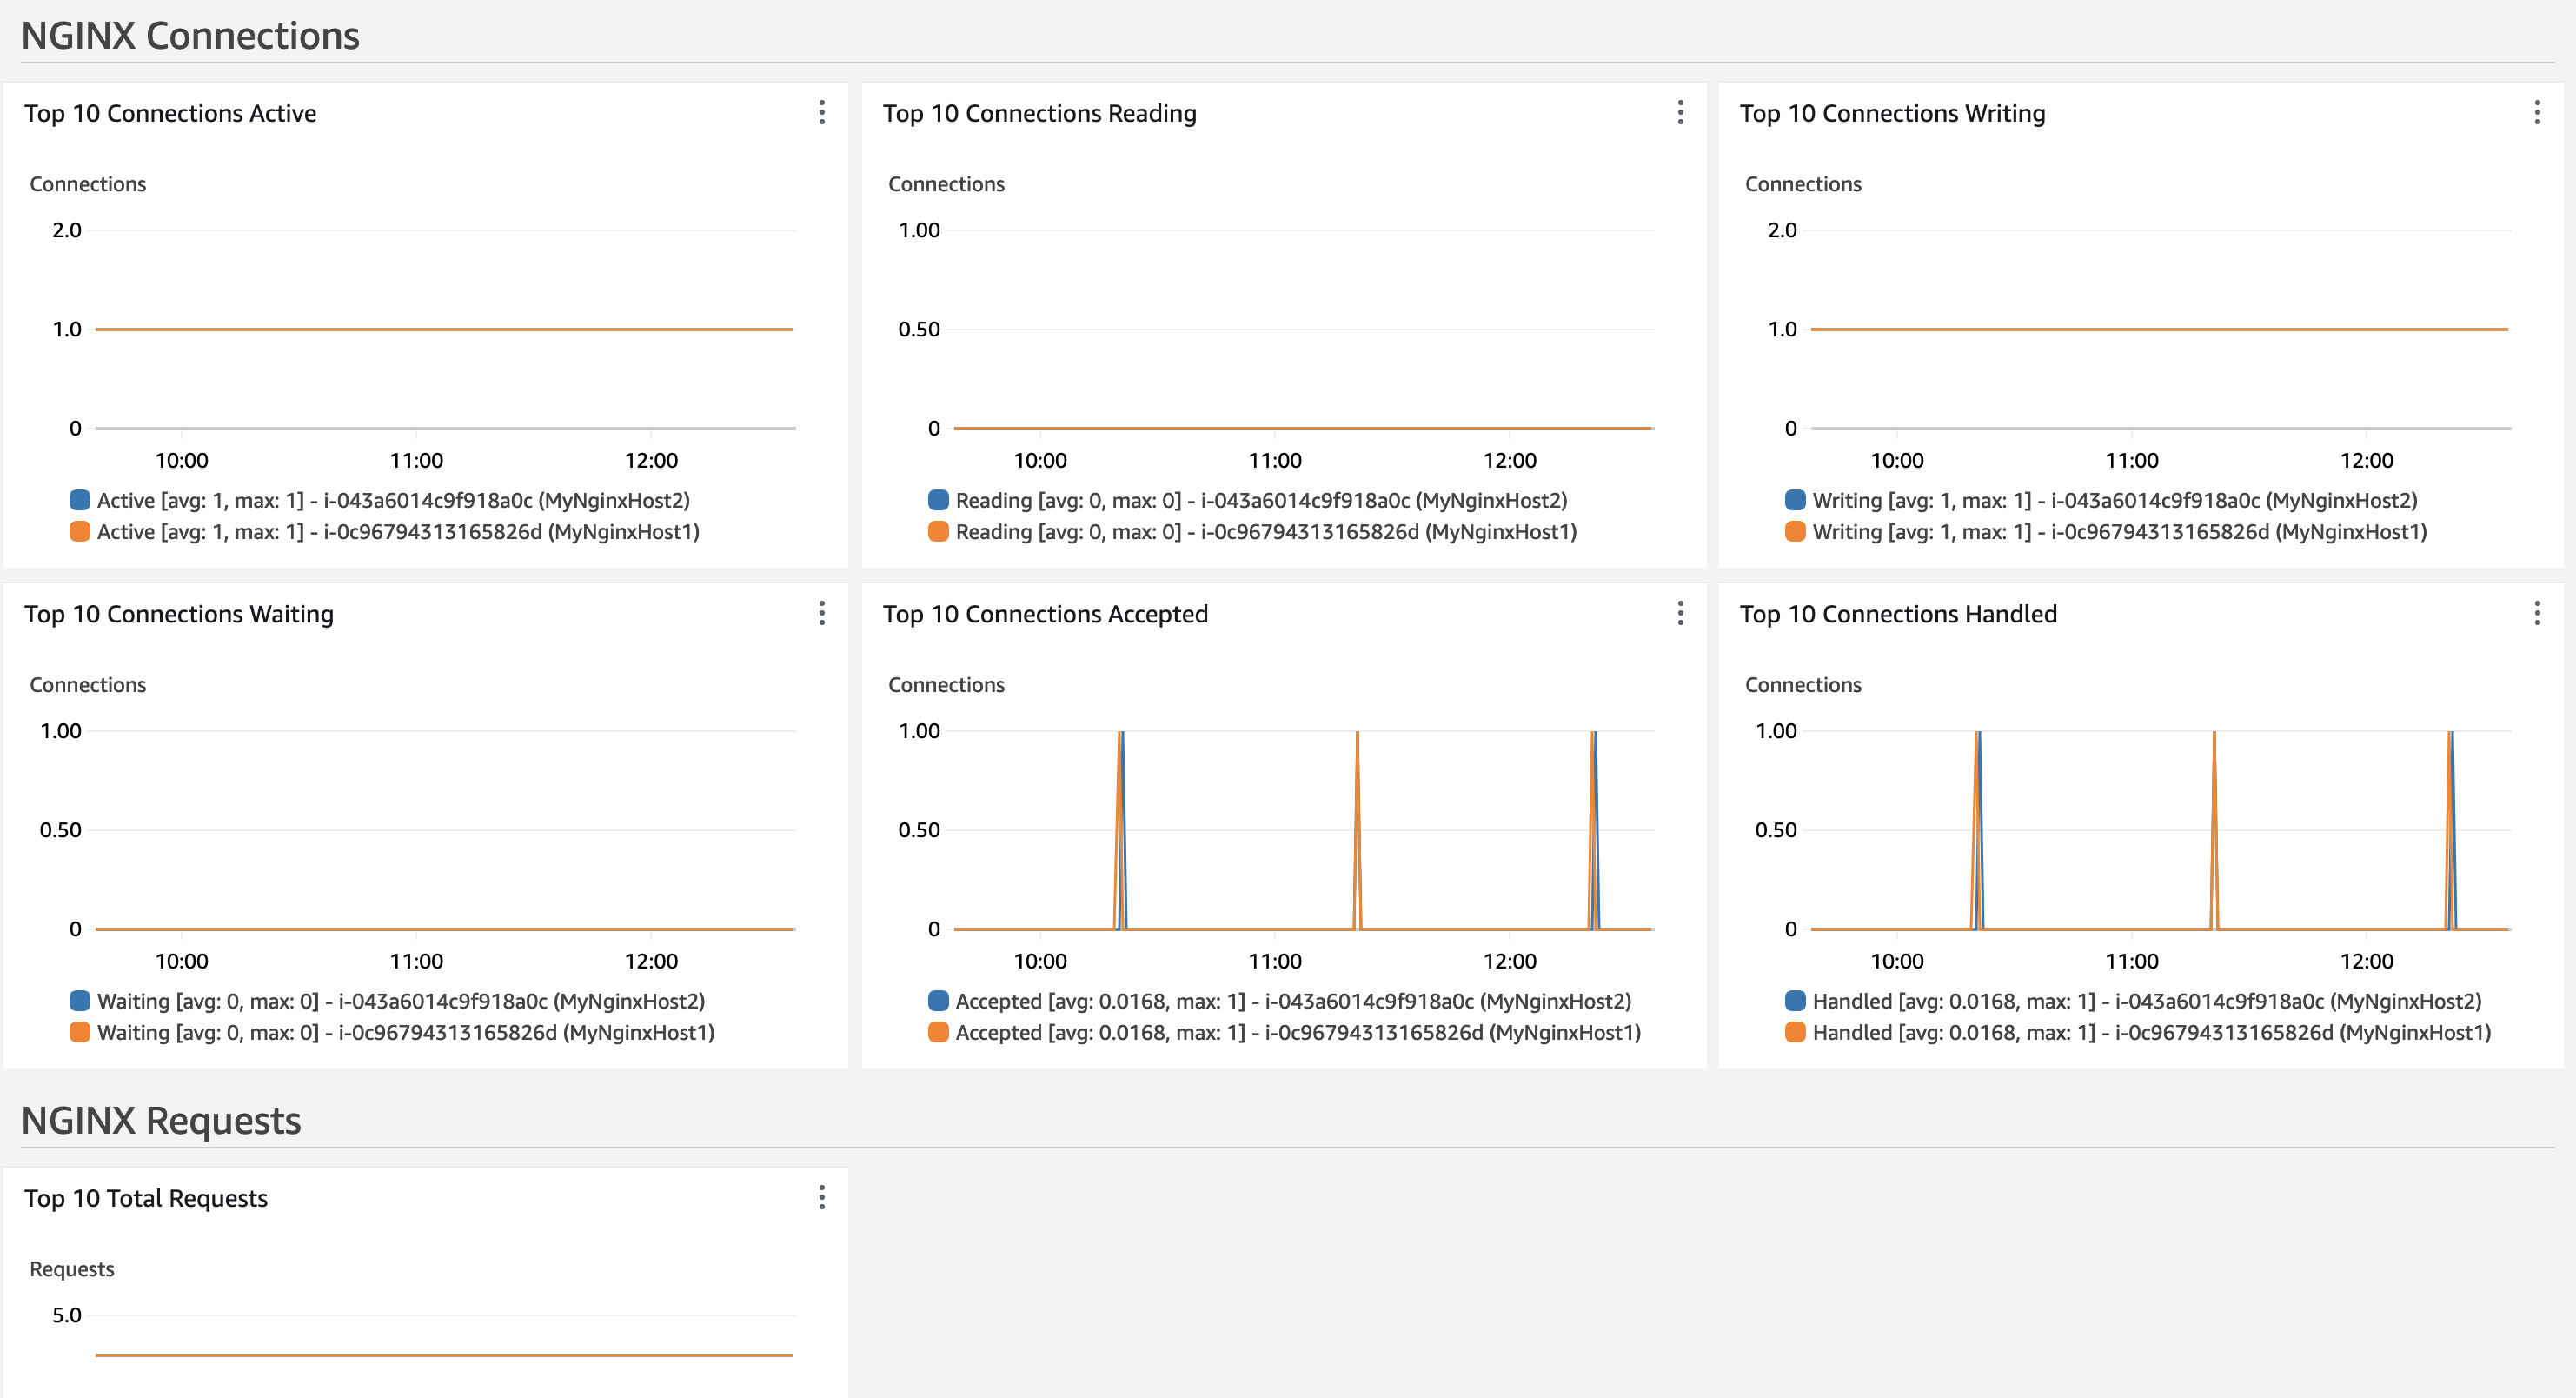Click the Top 10 Total Requests title

(146, 1198)
